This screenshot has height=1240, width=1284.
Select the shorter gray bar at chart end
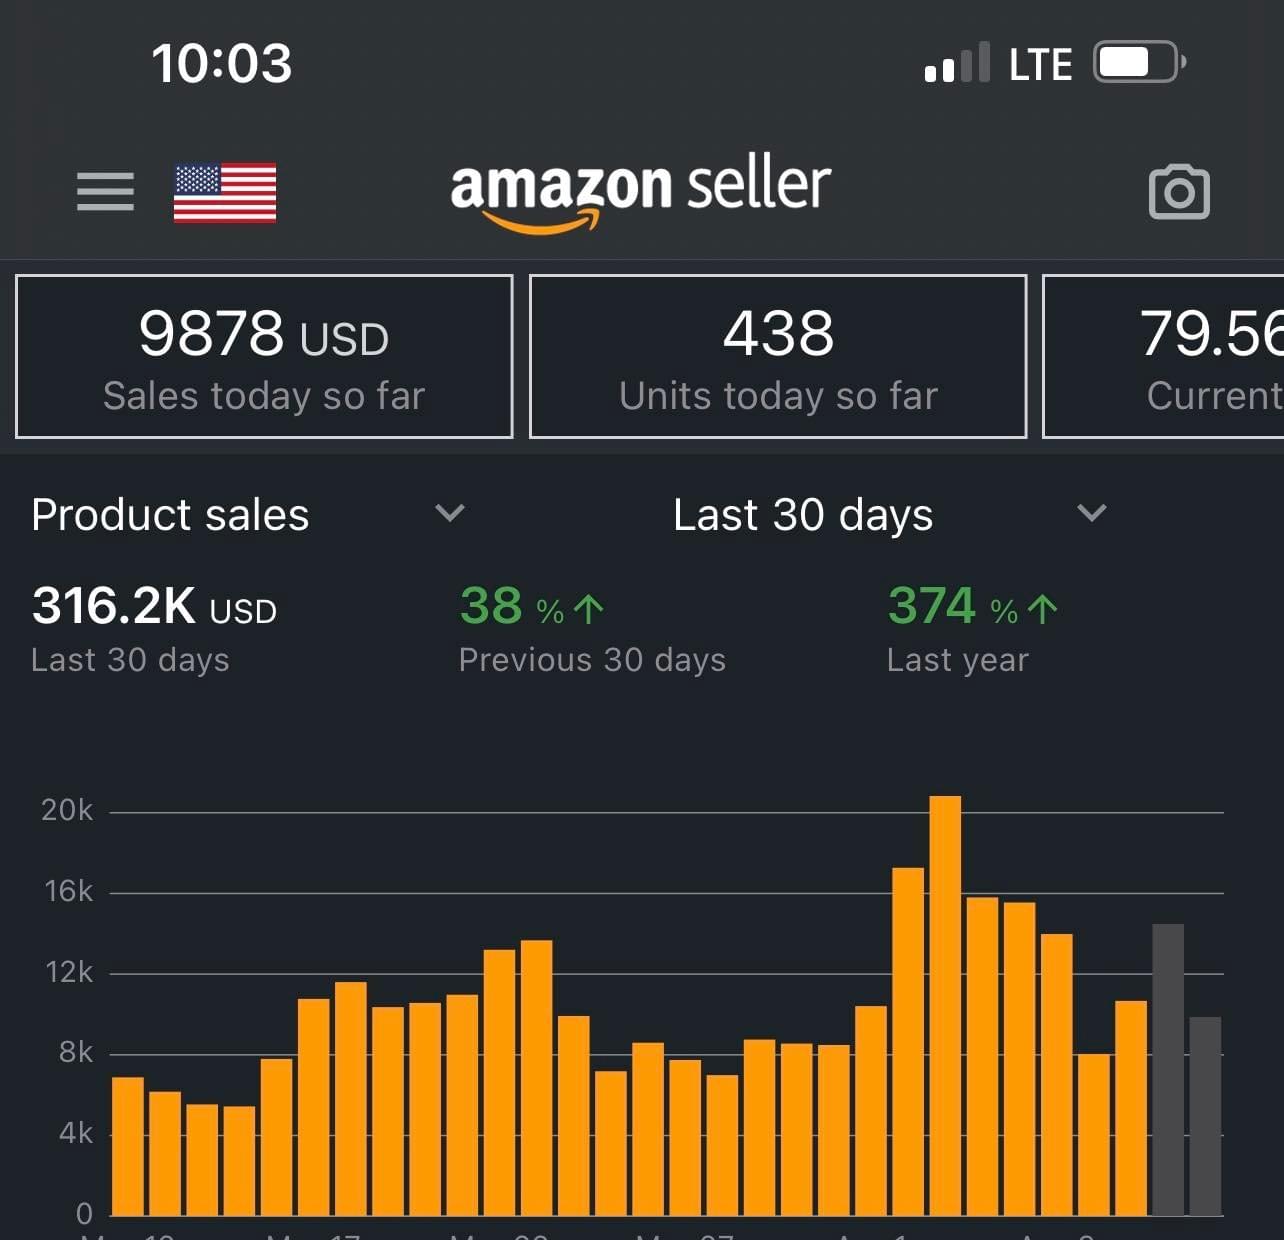[x=1205, y=1115]
